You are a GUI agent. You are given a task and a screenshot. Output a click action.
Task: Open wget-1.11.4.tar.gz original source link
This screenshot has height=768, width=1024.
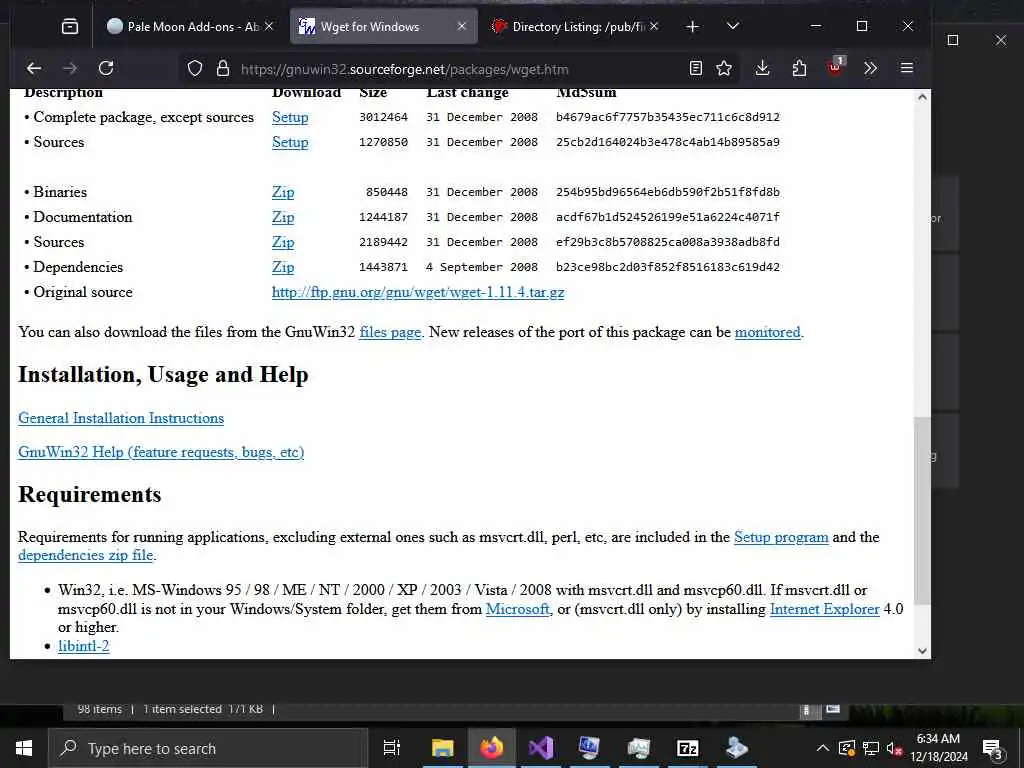pos(418,293)
